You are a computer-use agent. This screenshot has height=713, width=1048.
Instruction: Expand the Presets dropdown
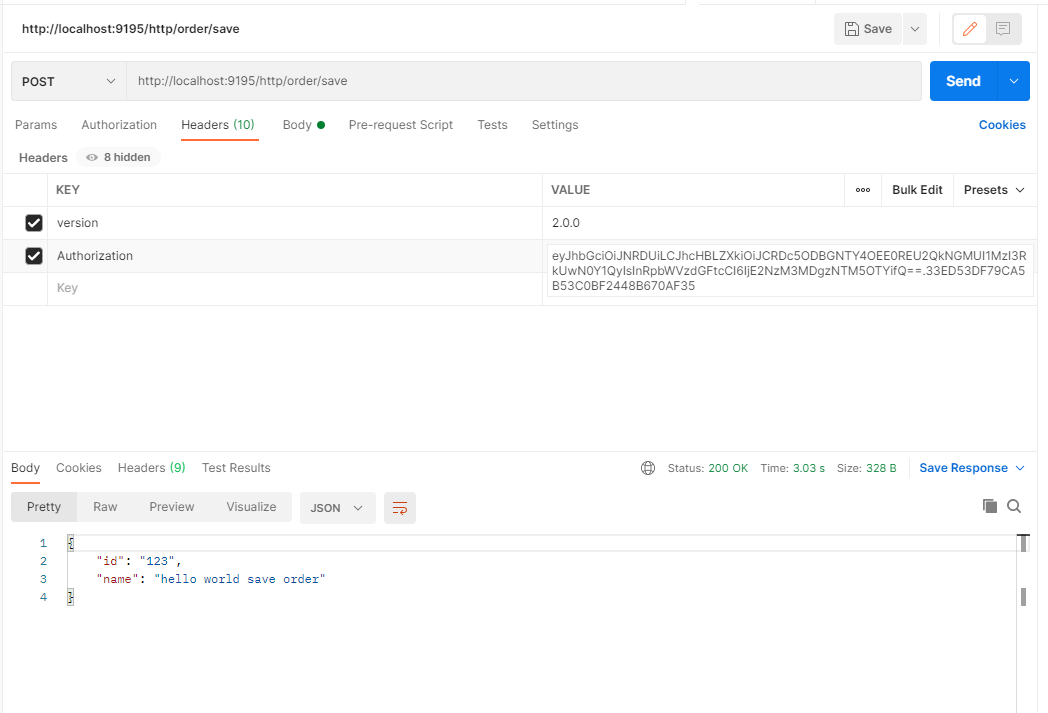(x=994, y=190)
